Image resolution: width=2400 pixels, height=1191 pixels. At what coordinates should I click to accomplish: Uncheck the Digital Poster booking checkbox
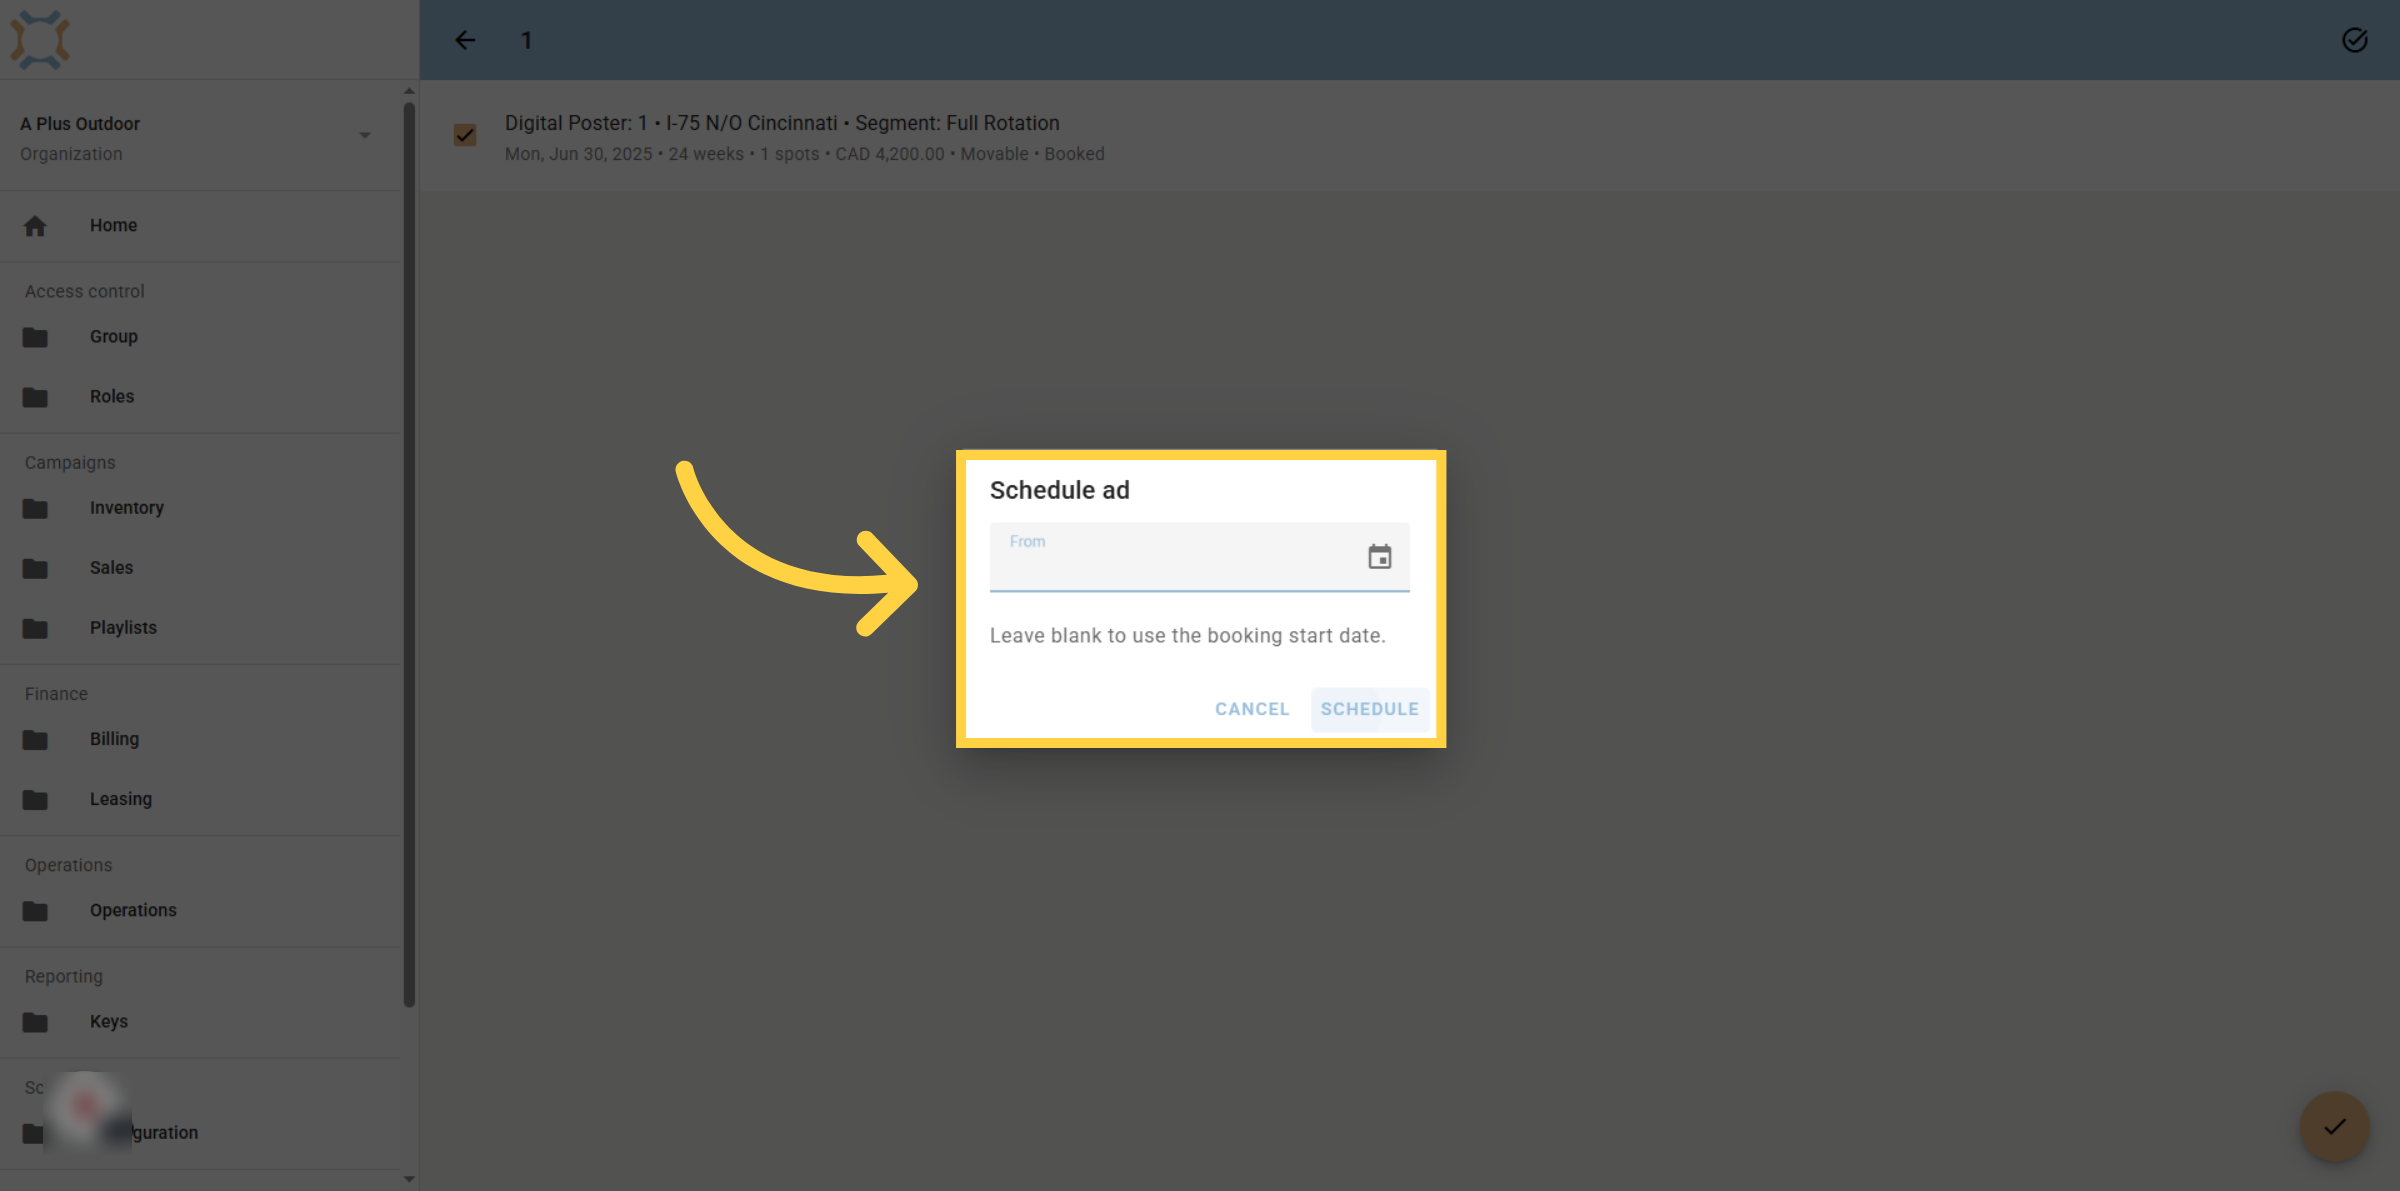coord(465,135)
